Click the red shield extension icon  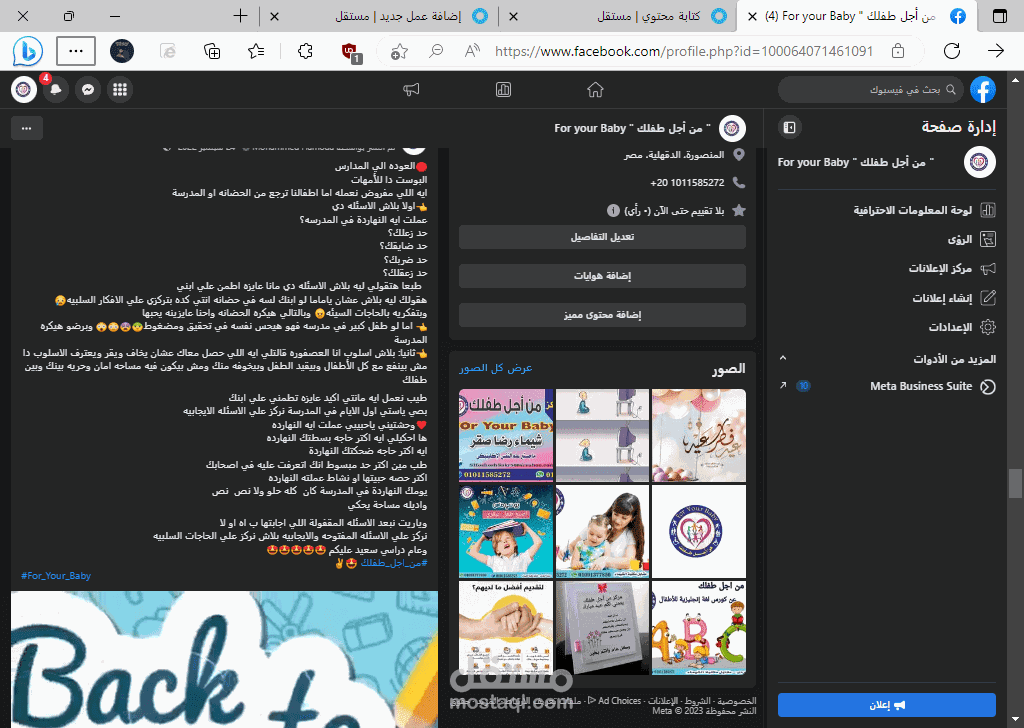[x=351, y=52]
